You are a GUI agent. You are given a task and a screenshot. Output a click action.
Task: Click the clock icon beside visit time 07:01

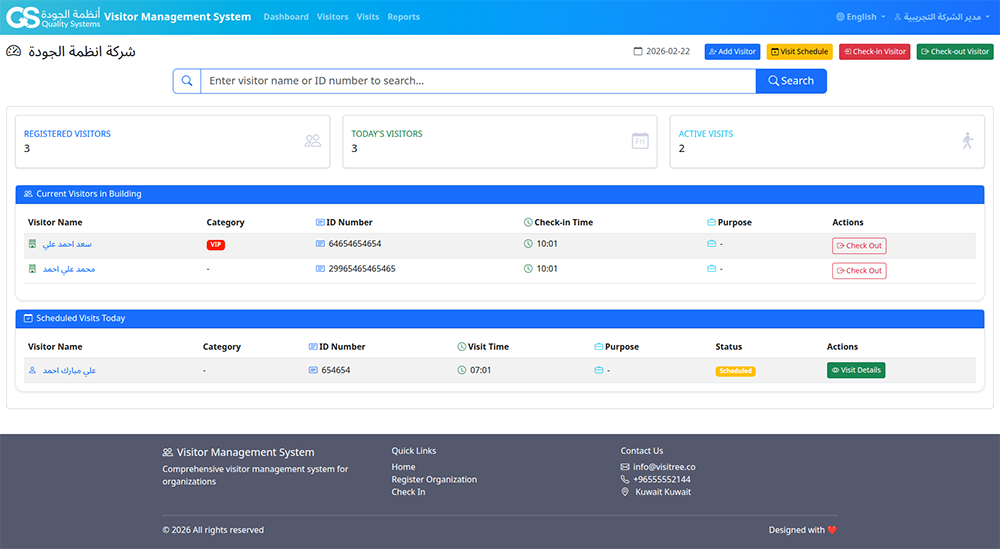pyautogui.click(x=462, y=370)
